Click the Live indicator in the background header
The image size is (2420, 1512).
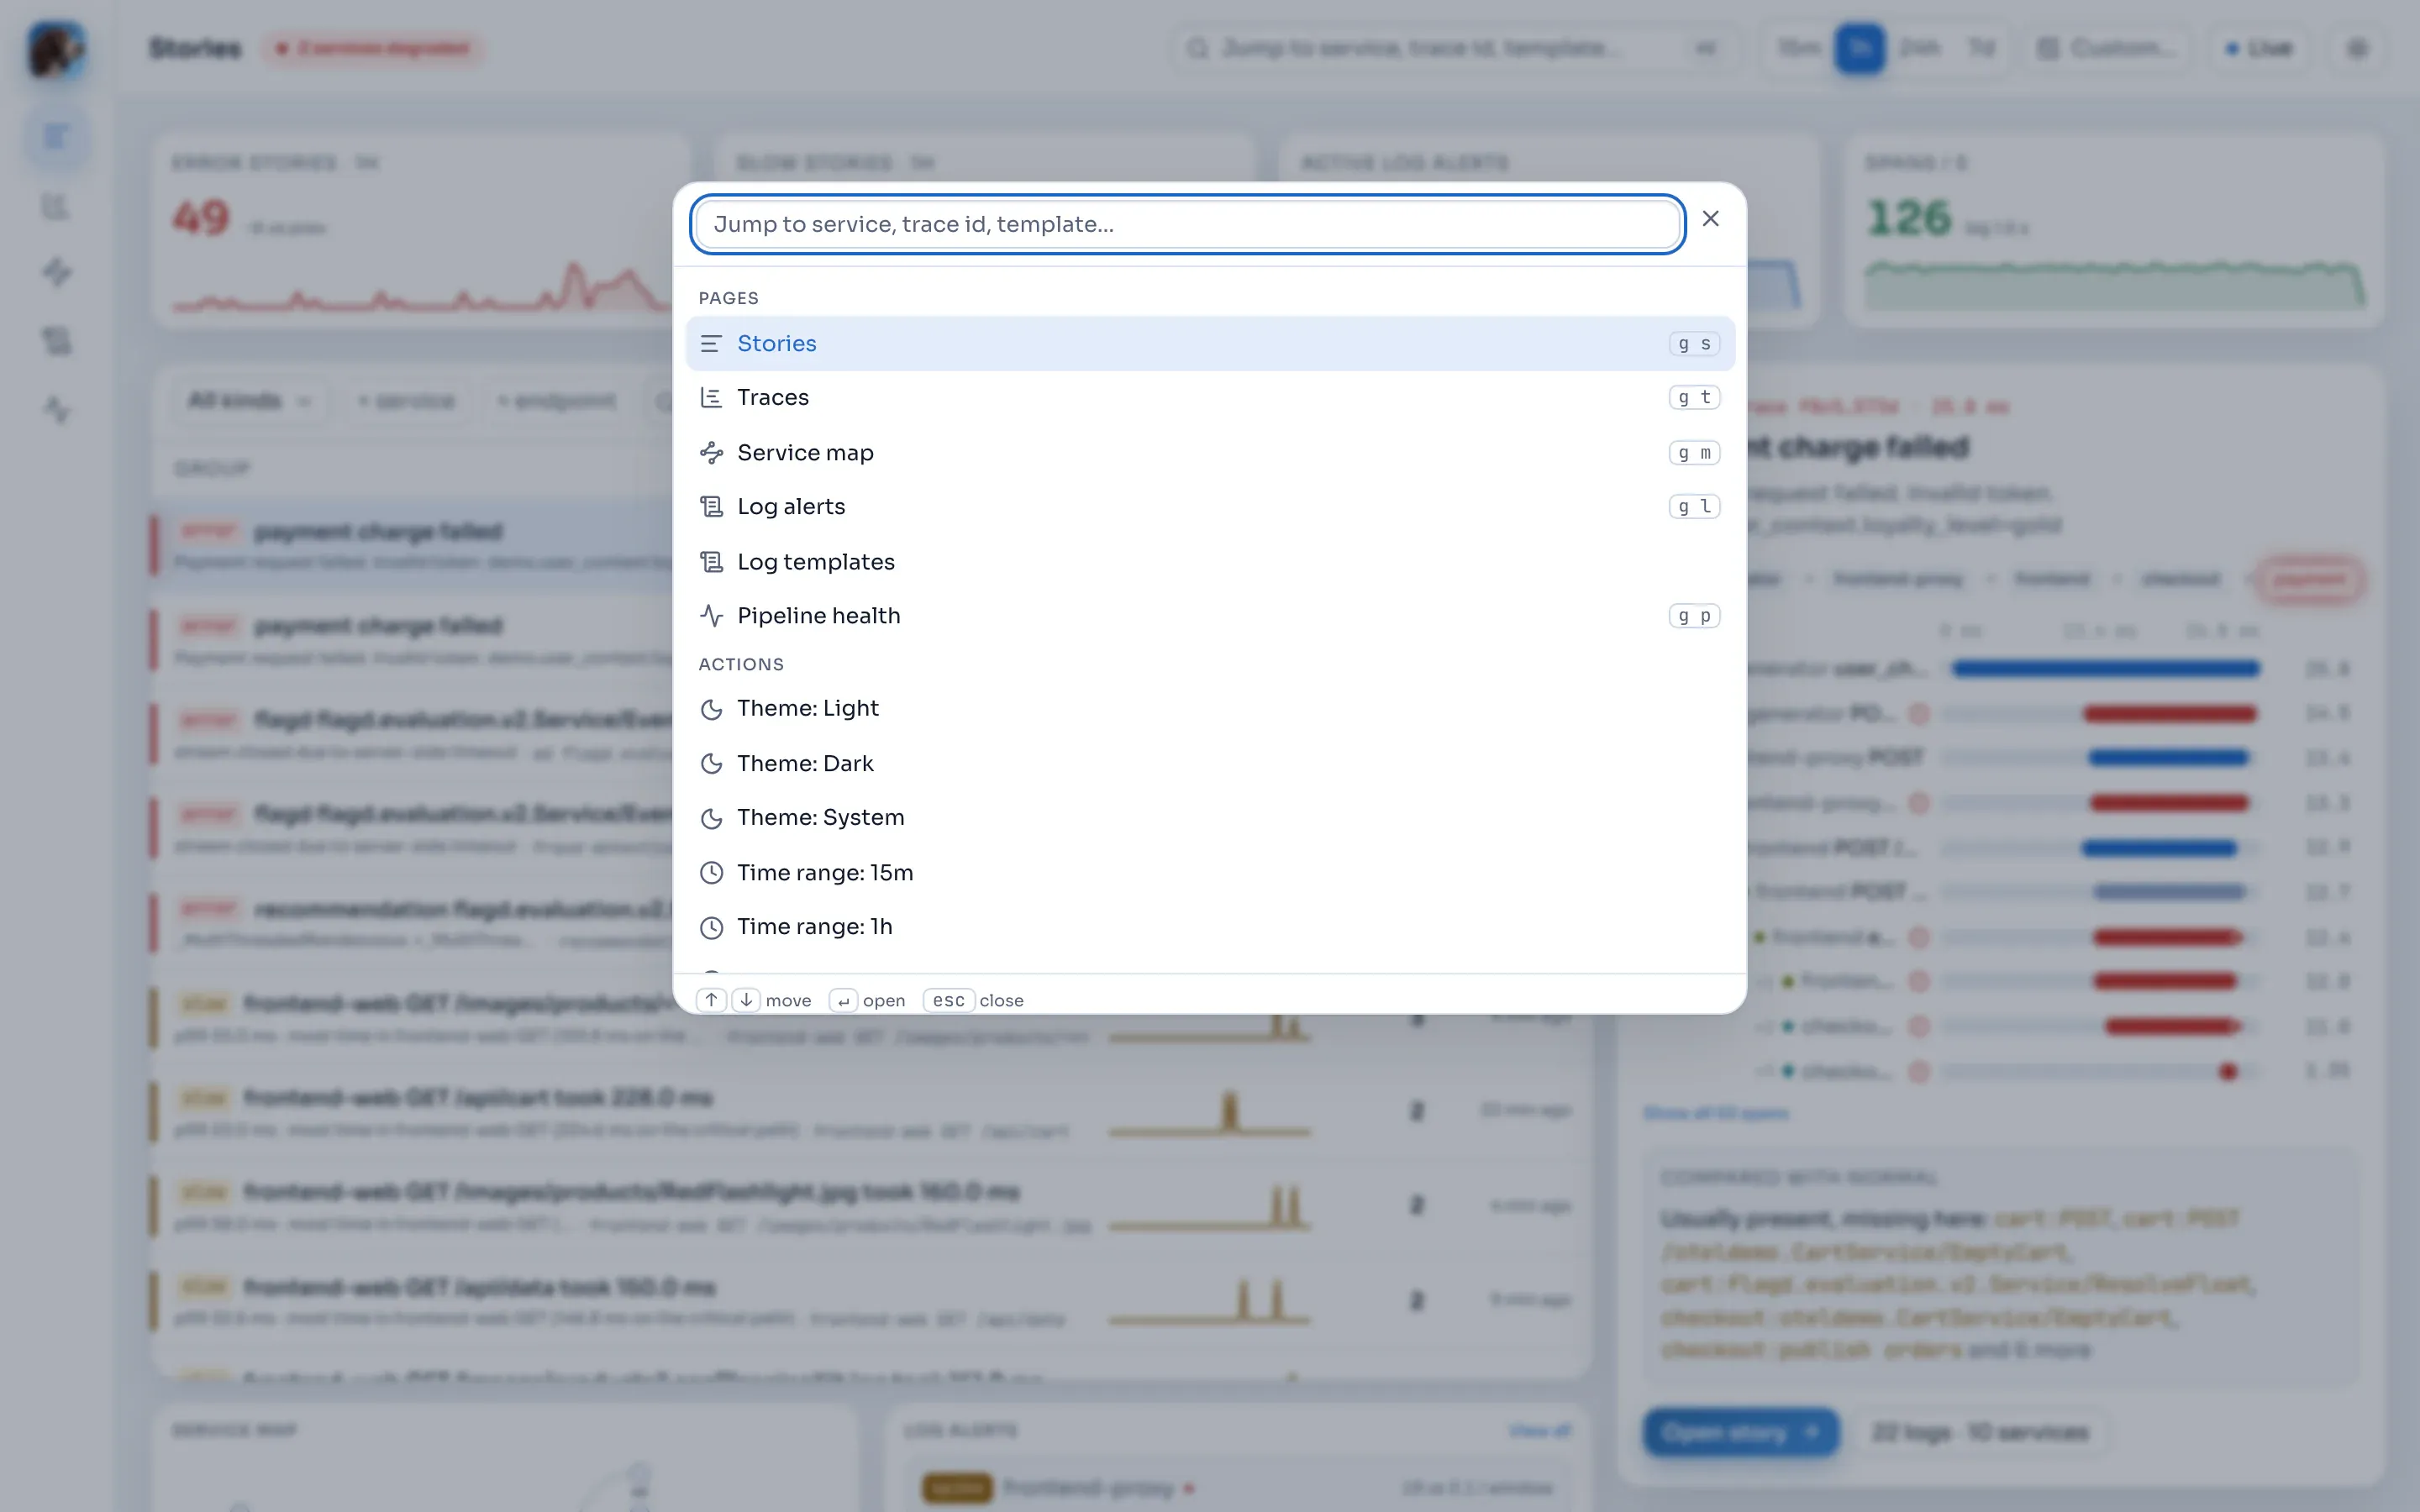(x=2259, y=48)
